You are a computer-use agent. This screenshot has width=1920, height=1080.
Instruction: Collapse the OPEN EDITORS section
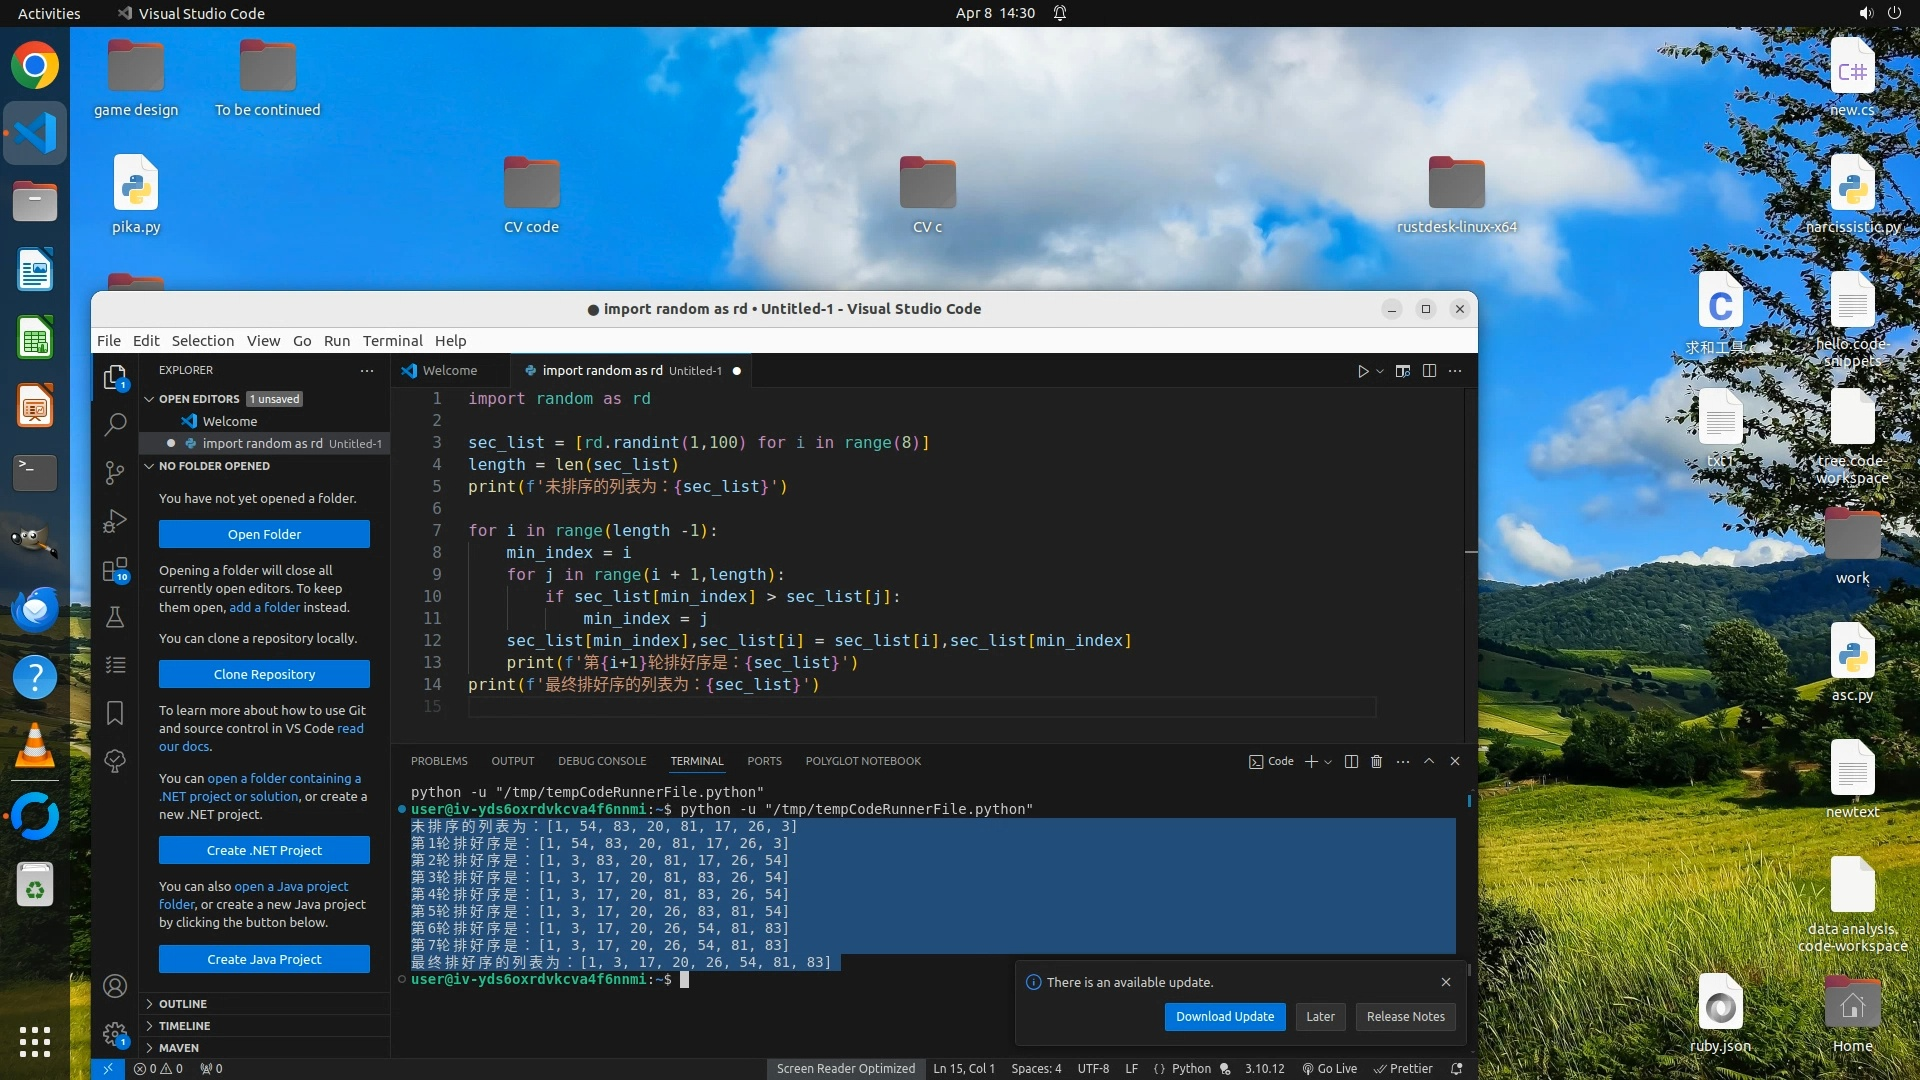point(198,398)
